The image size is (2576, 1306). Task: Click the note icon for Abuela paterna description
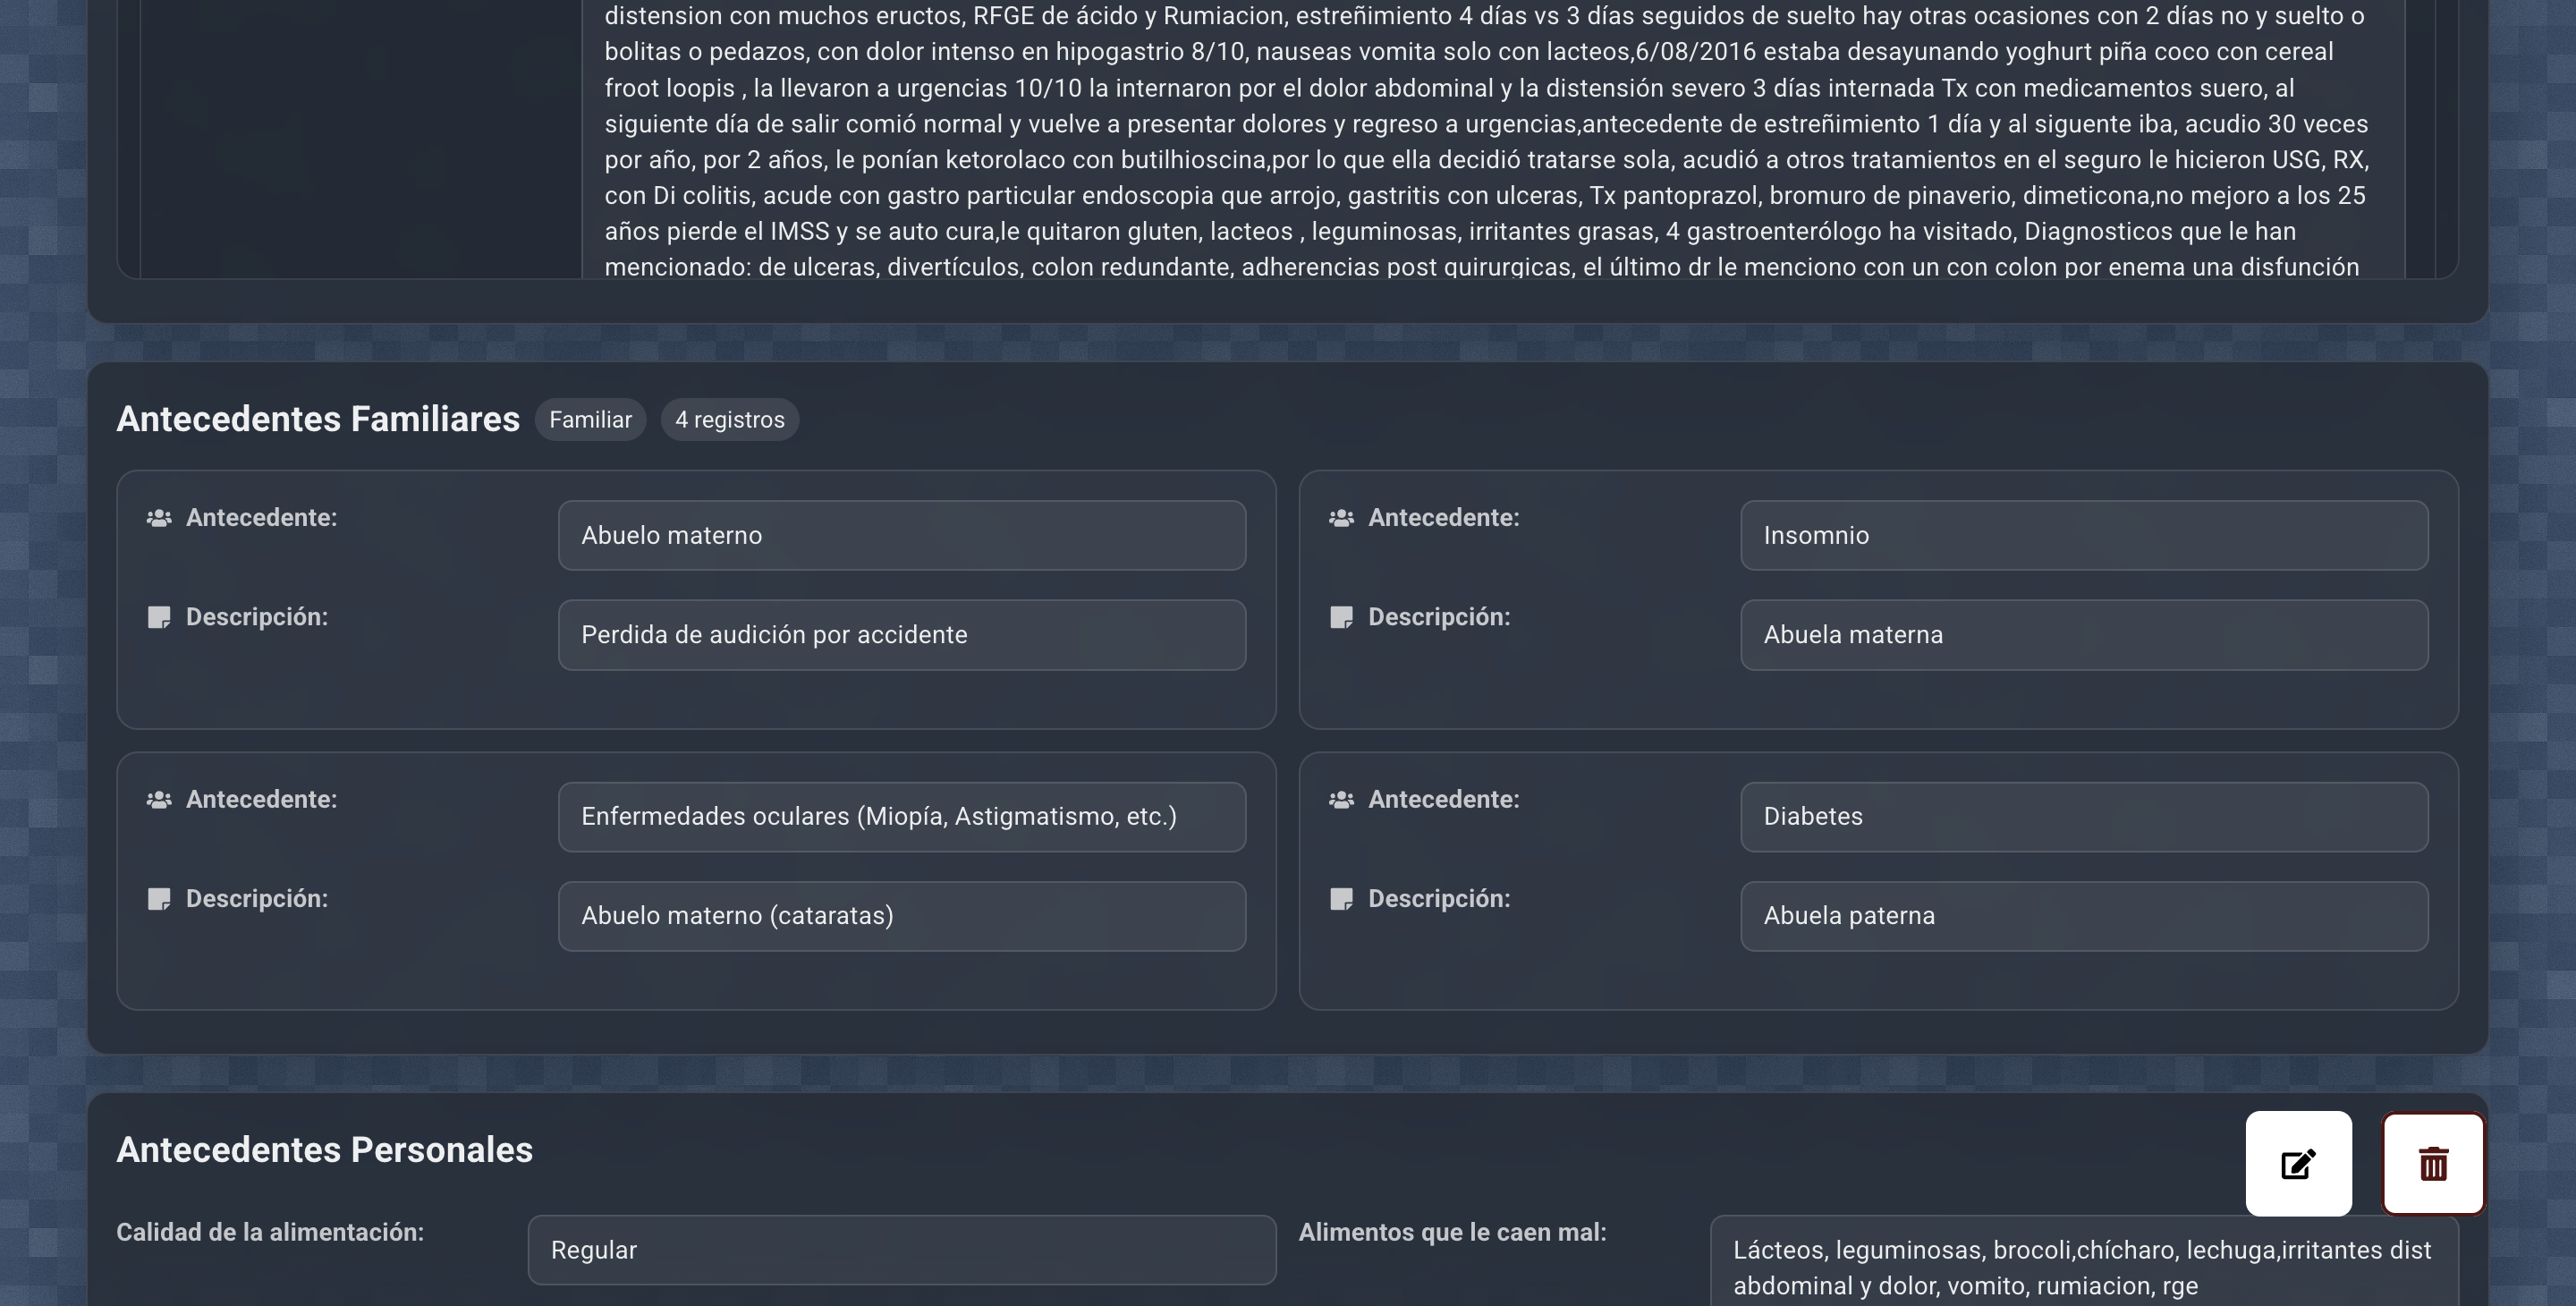tap(1342, 898)
